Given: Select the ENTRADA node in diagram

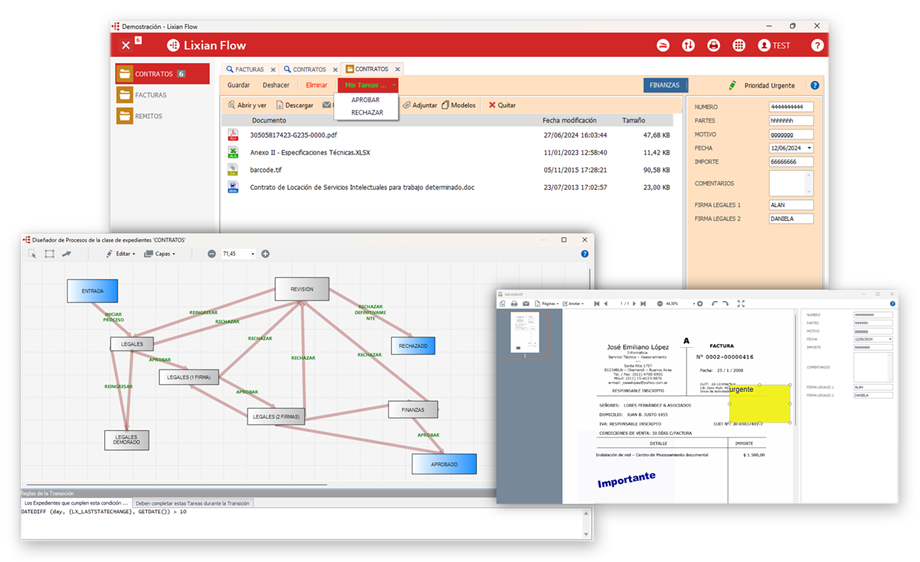Looking at the screenshot, I should (92, 291).
